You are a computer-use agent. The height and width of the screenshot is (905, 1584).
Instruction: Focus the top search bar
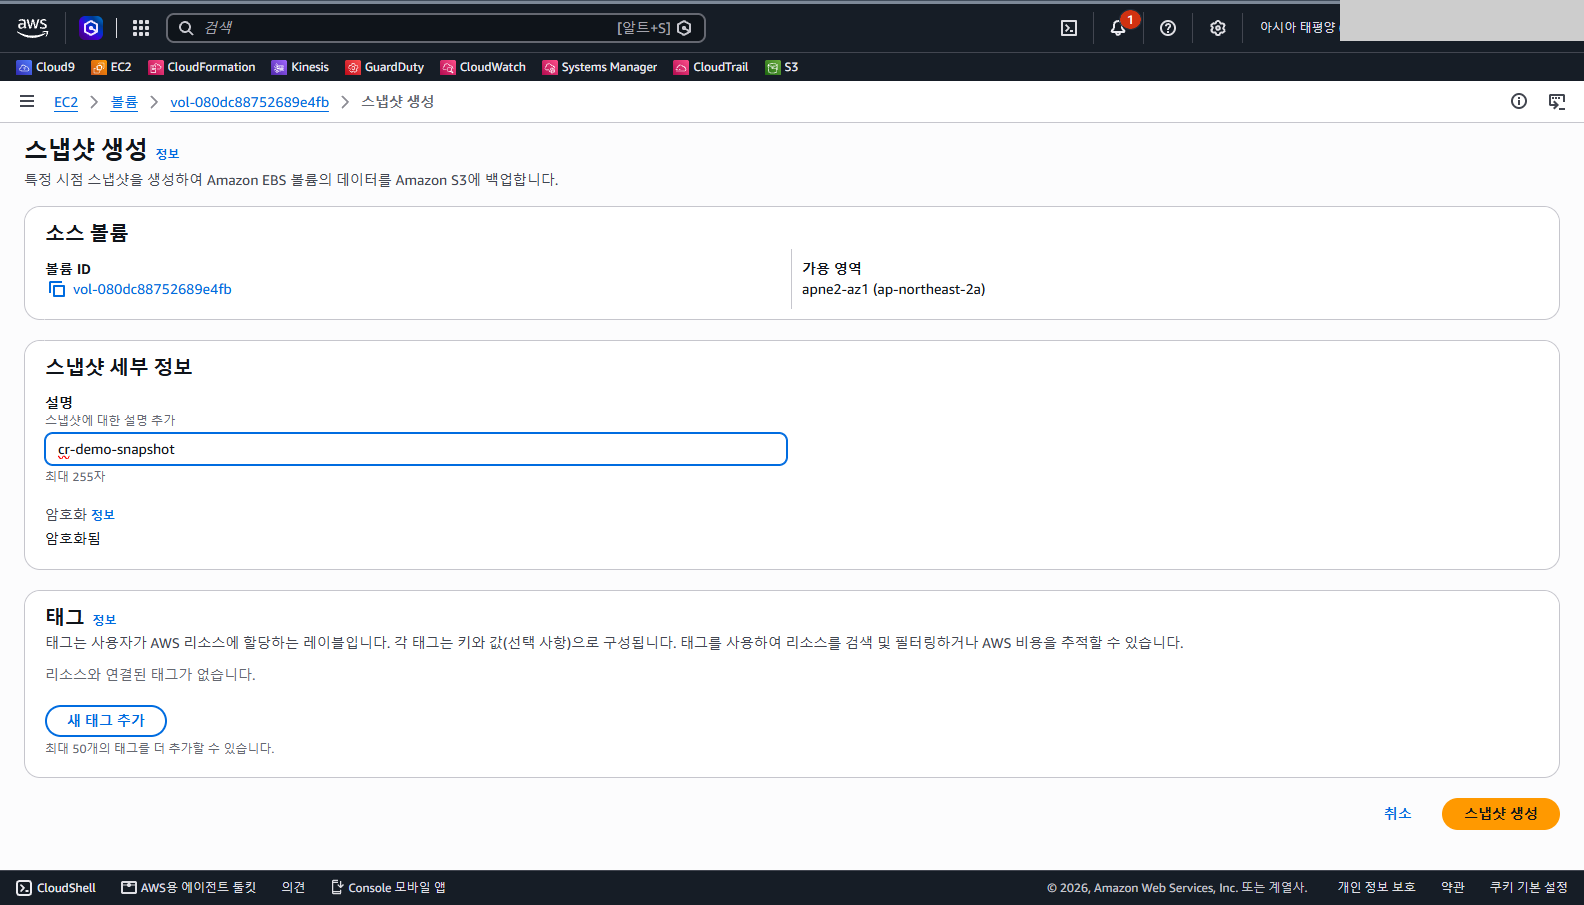pos(436,28)
